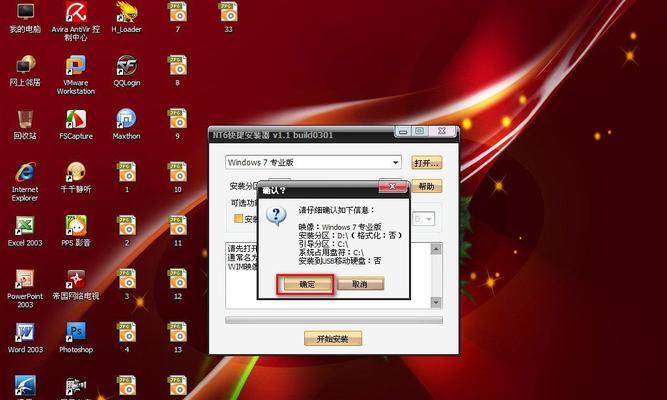This screenshot has width=667, height=400.
Task: Open Network Neighborhood (网上邻居) icon
Action: 25,71
